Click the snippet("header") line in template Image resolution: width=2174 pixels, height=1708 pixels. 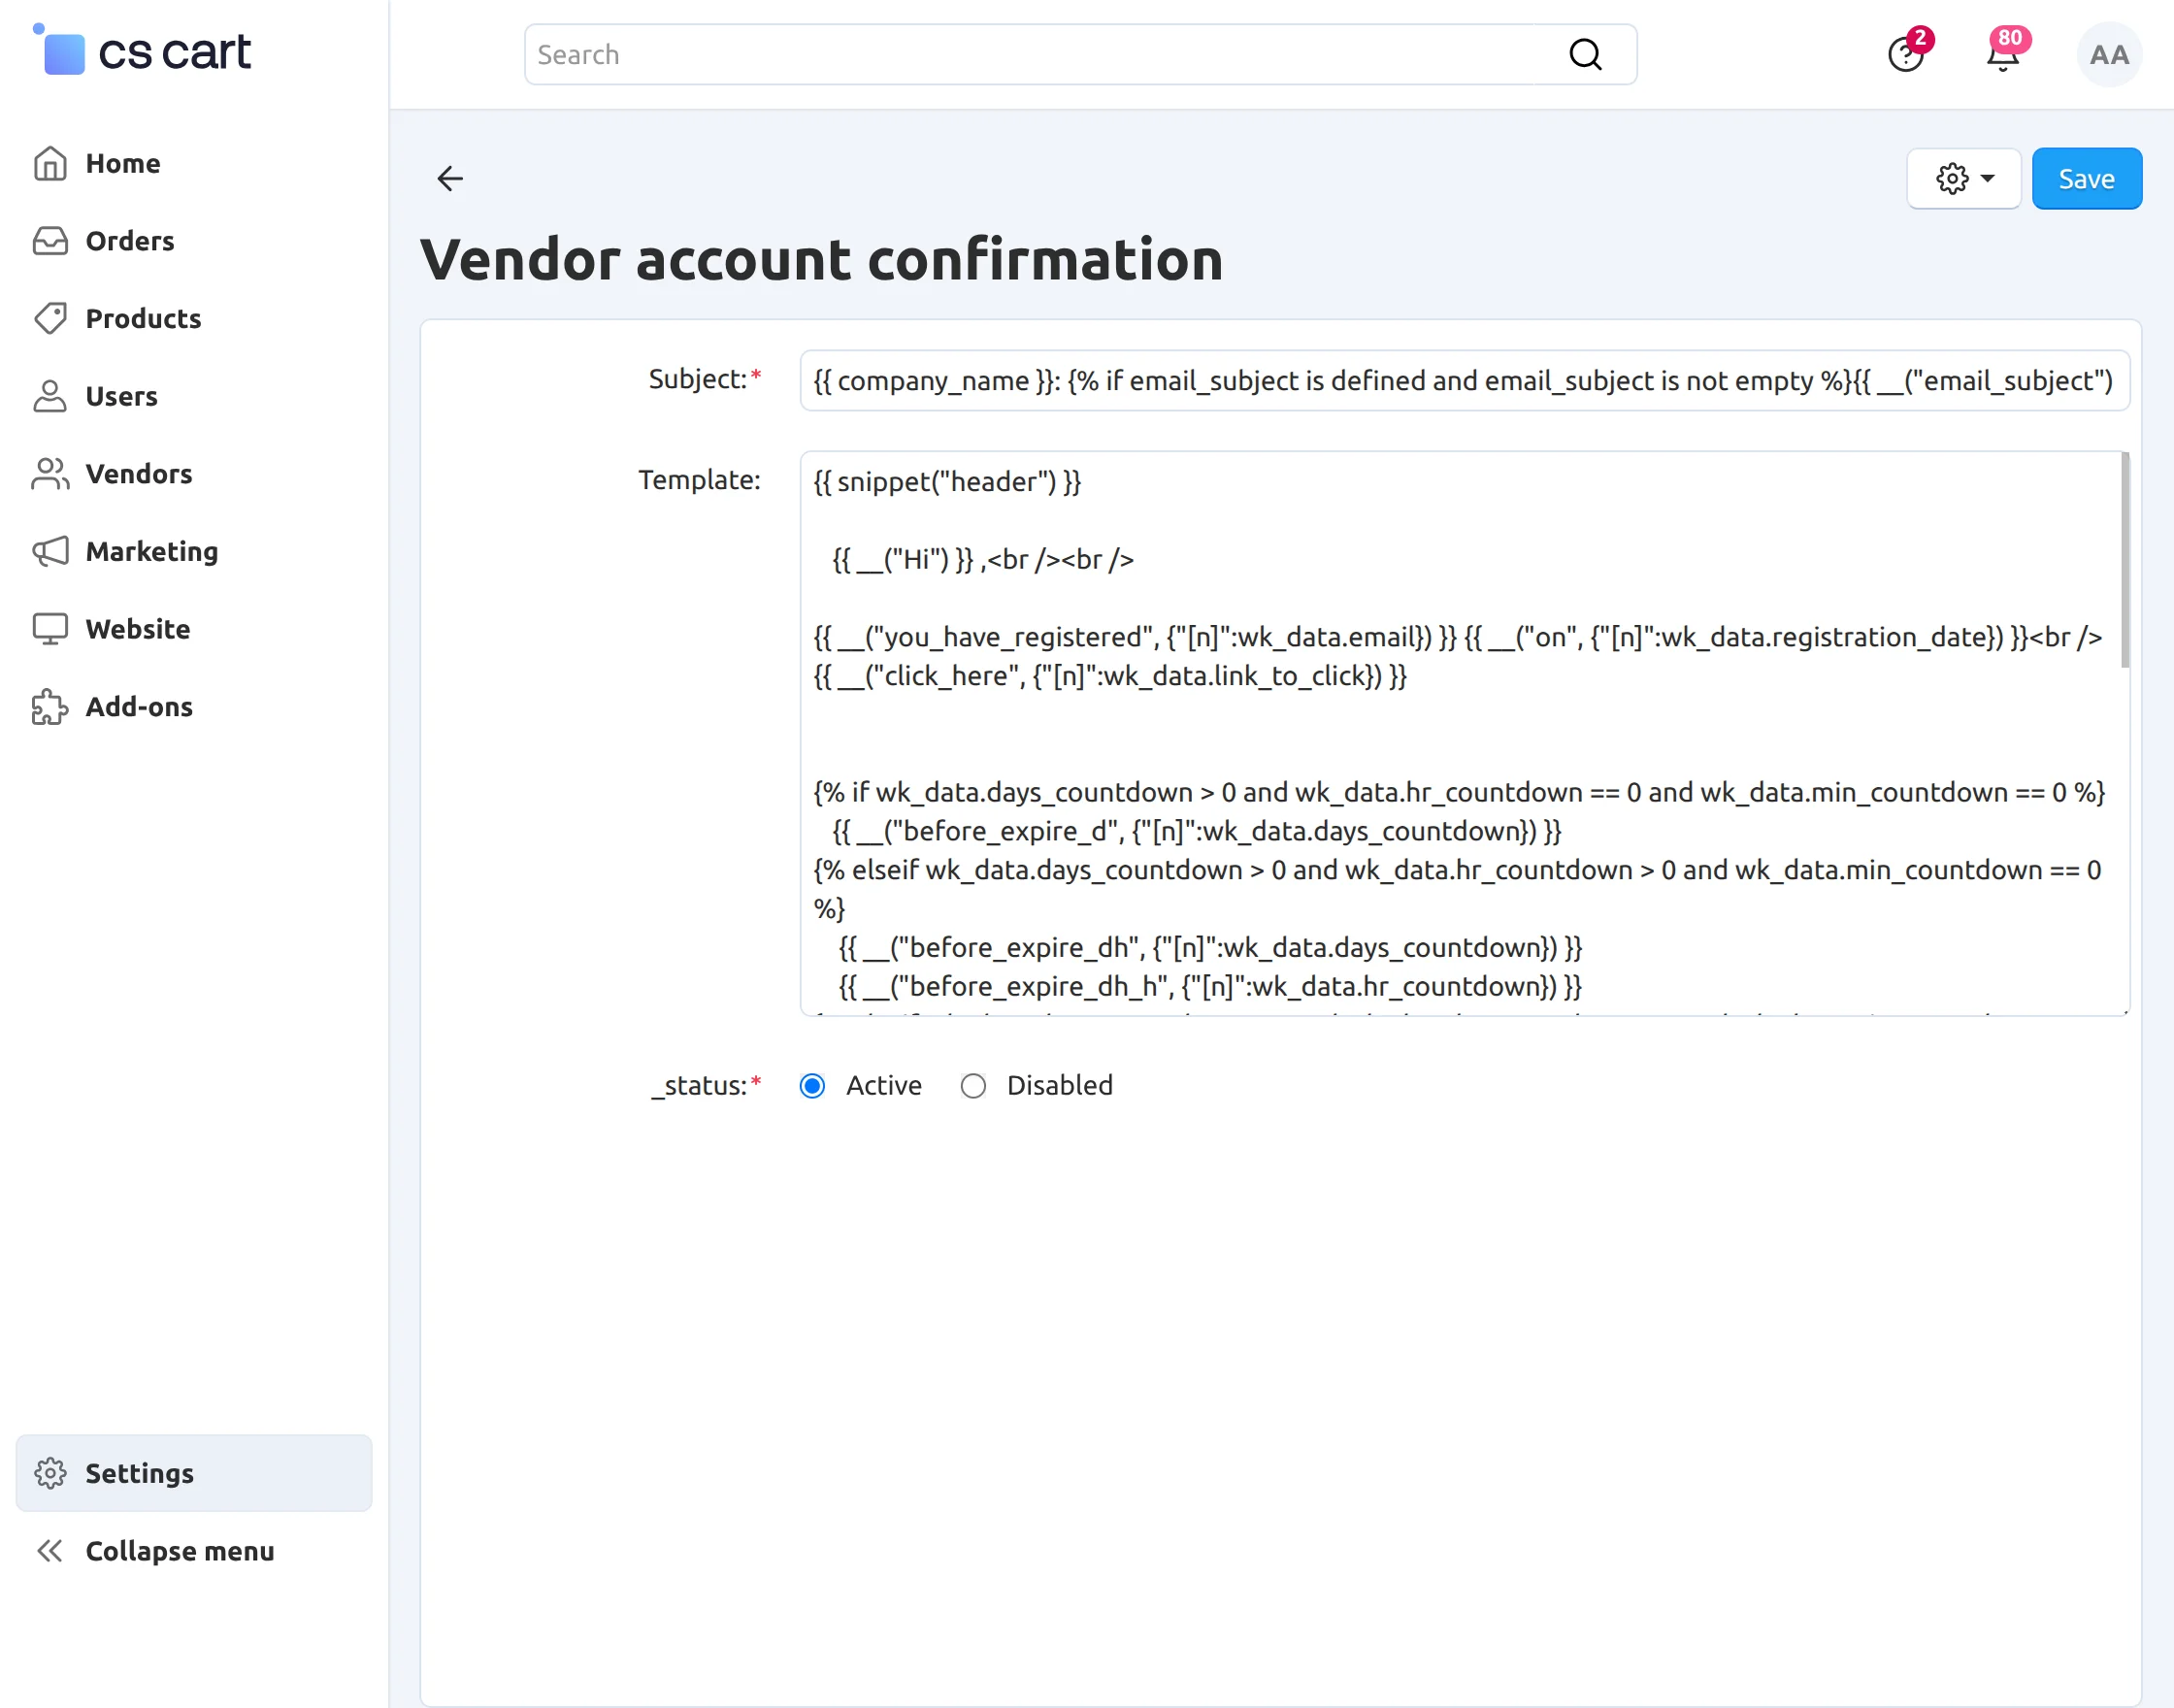(947, 482)
